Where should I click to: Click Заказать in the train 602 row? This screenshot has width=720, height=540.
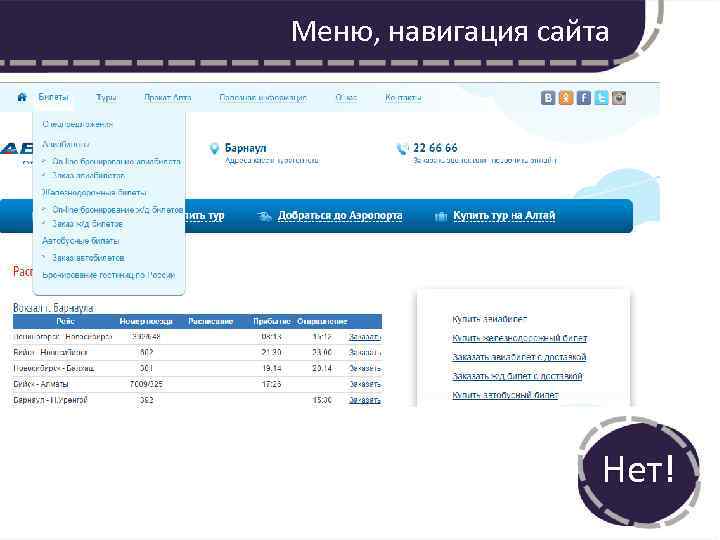coord(365,353)
